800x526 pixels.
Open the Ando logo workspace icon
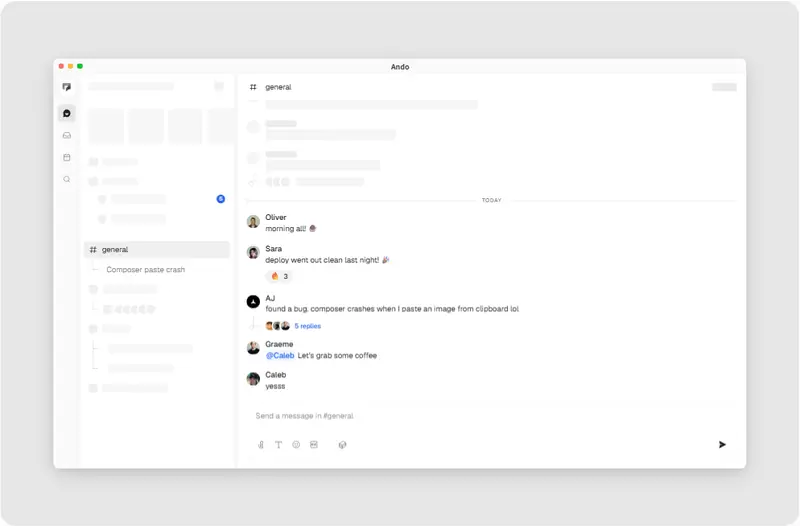67,87
